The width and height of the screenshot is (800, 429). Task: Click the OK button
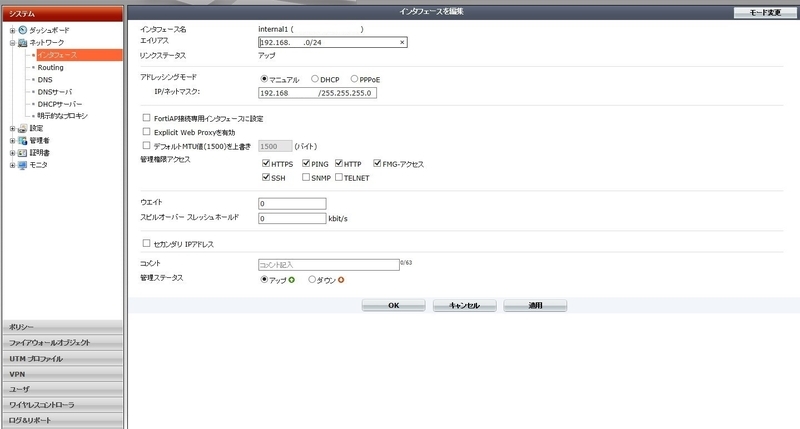point(393,306)
